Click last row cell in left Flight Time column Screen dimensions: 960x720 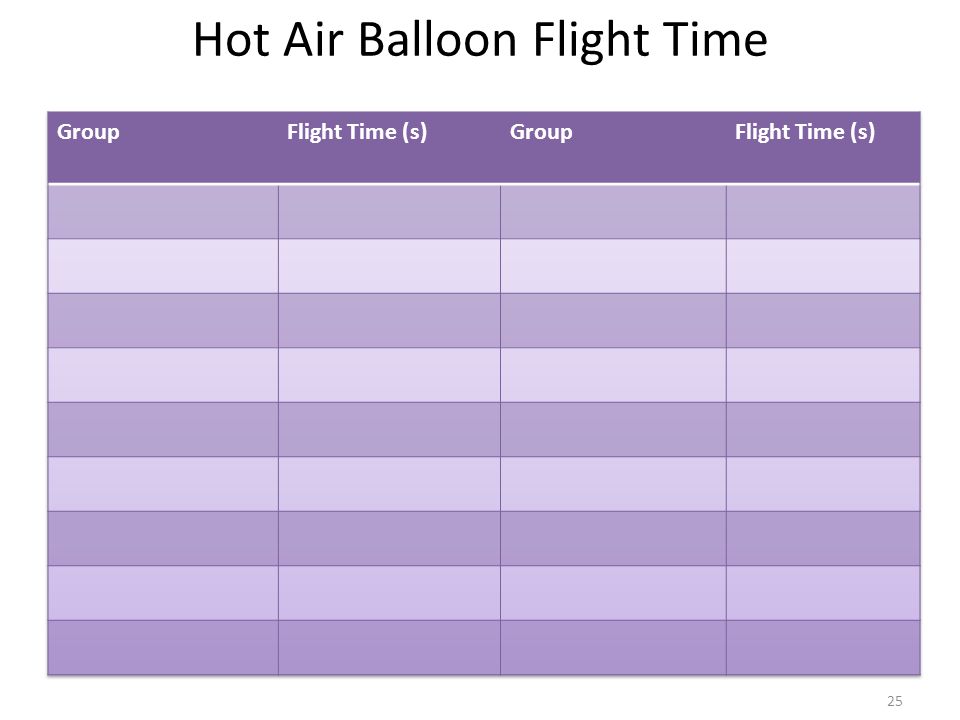pos(389,648)
